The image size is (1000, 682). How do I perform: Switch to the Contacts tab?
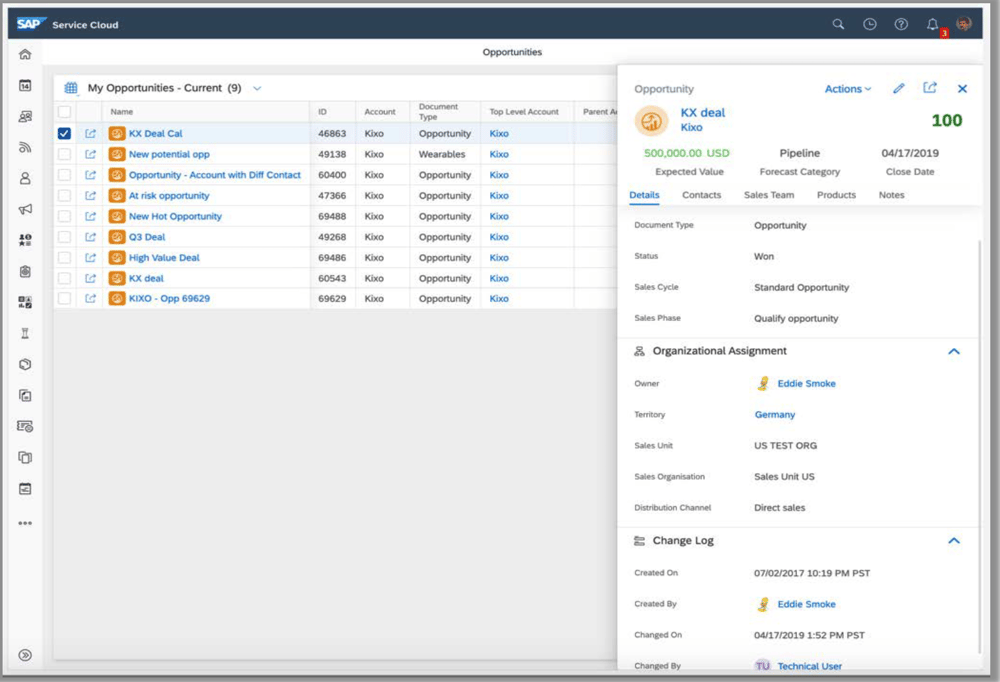[x=701, y=195]
